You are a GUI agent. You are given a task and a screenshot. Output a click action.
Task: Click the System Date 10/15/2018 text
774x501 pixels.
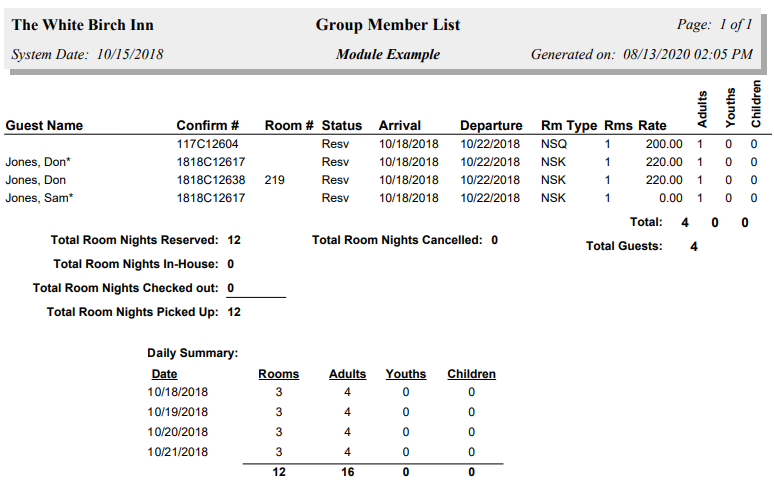tap(86, 55)
